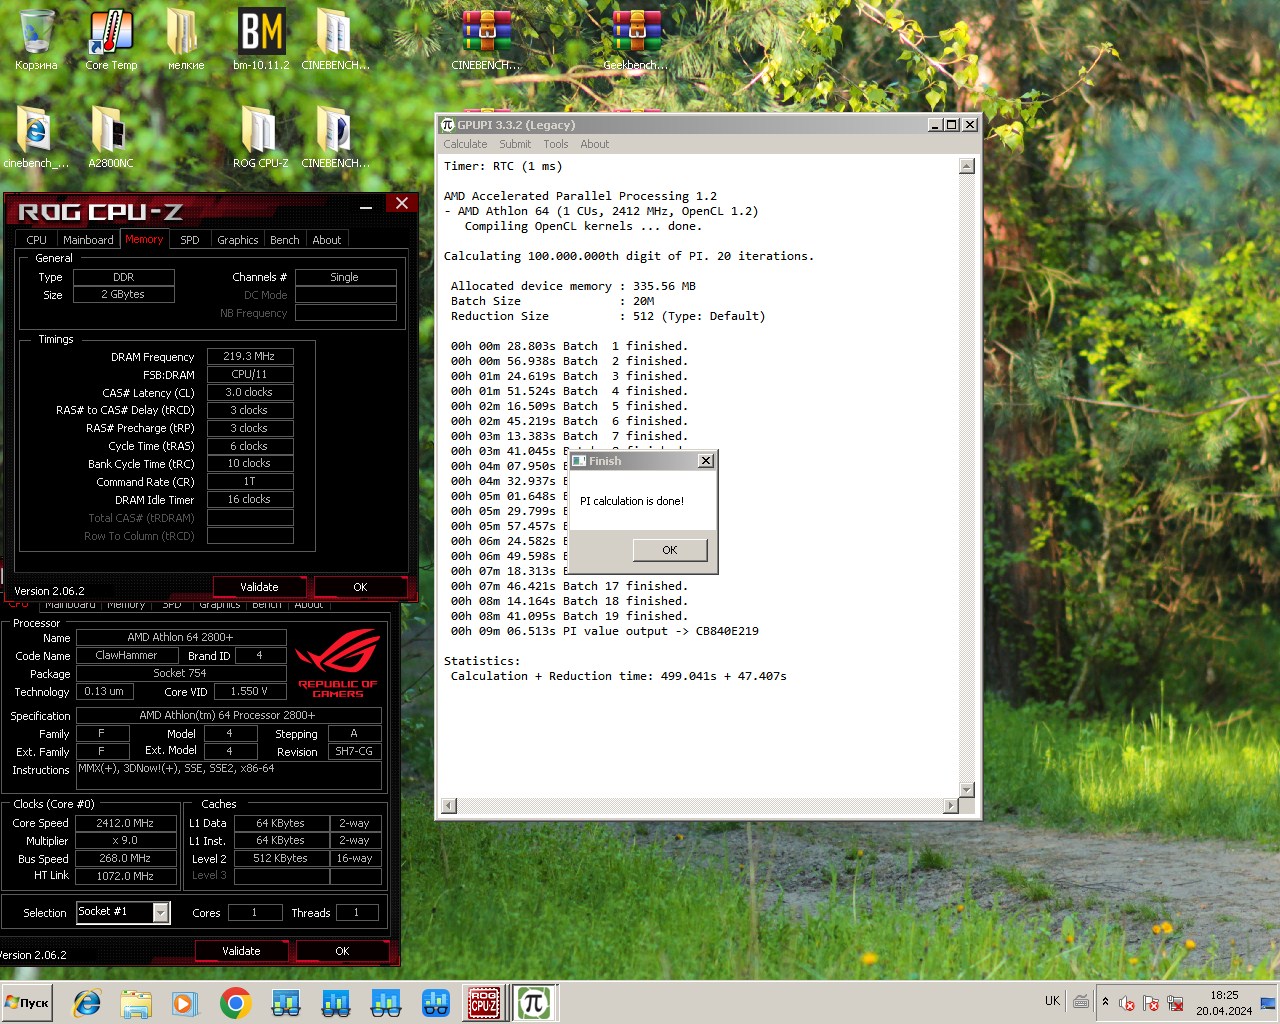This screenshot has height=1024, width=1280.
Task: Click the HT Link value 1072.0 MHz
Action: point(126,876)
